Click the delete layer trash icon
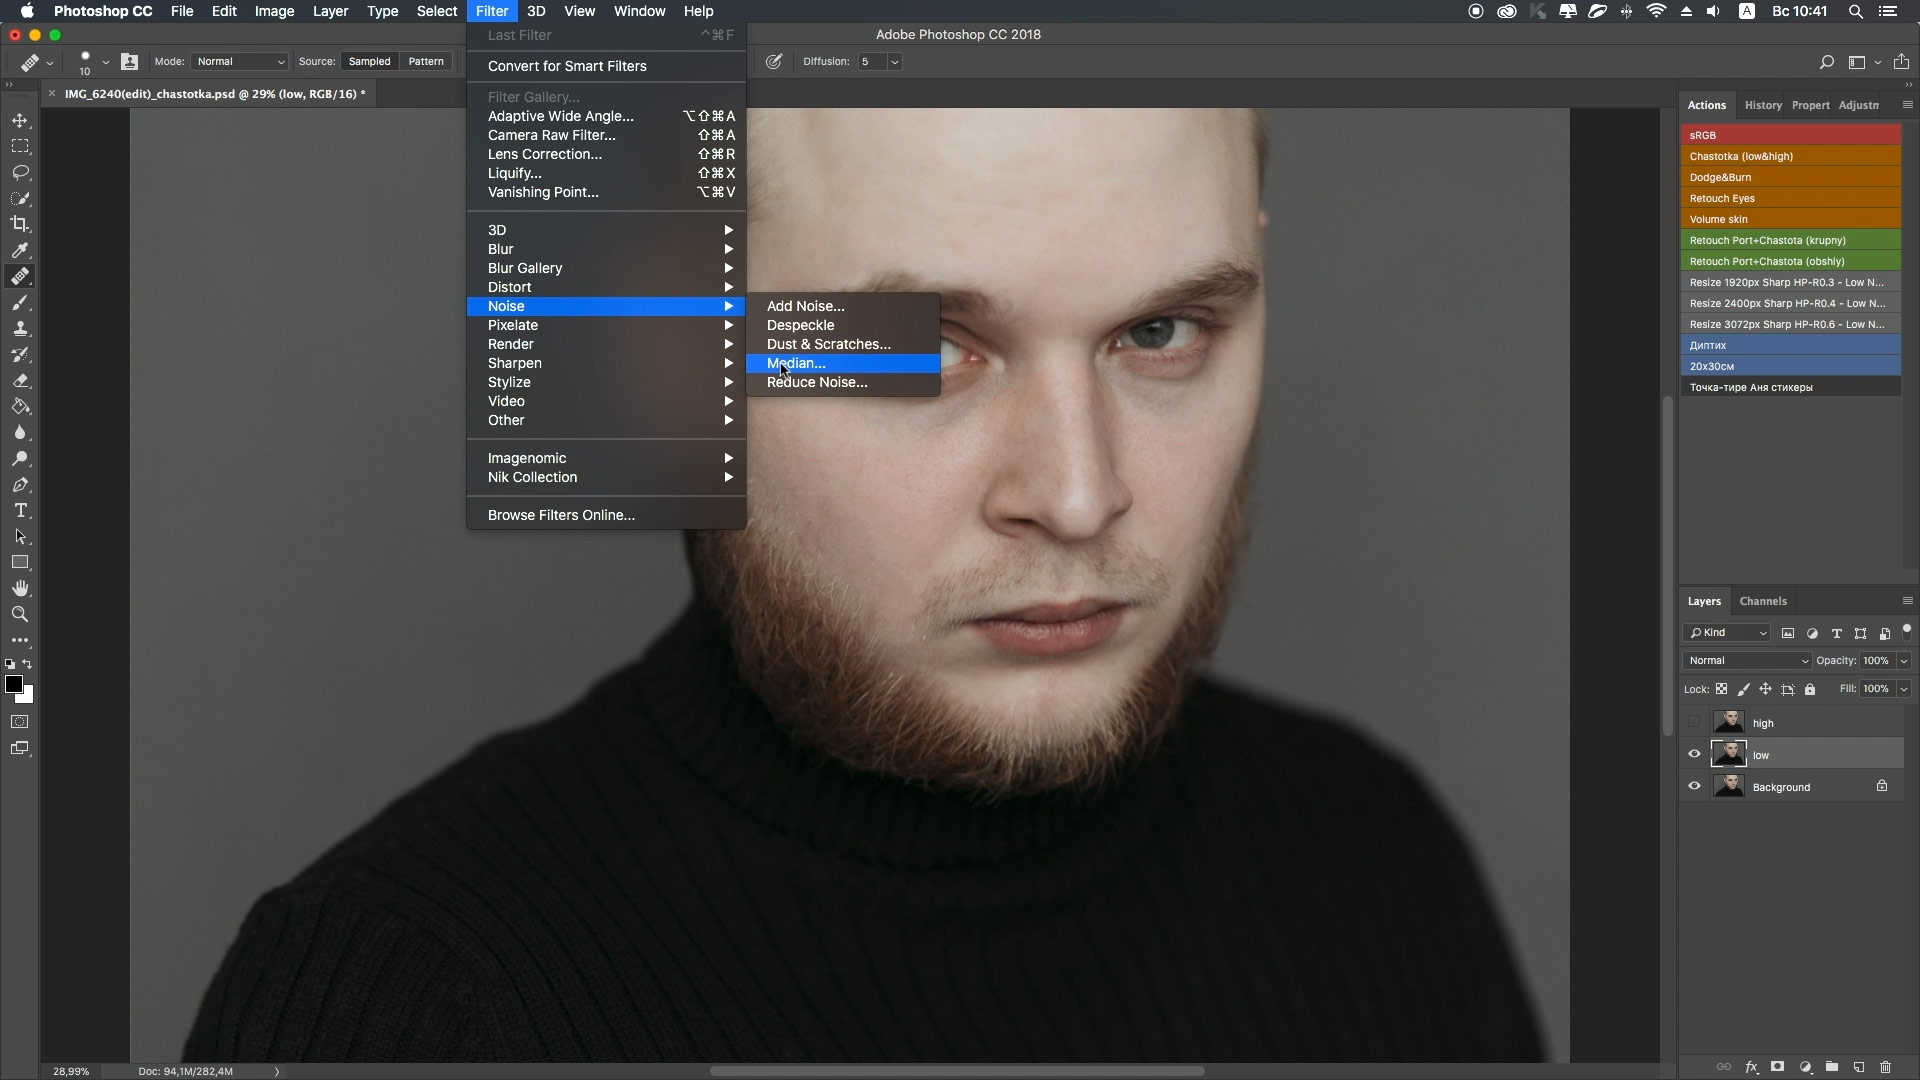The image size is (1920, 1080). (x=1886, y=1067)
